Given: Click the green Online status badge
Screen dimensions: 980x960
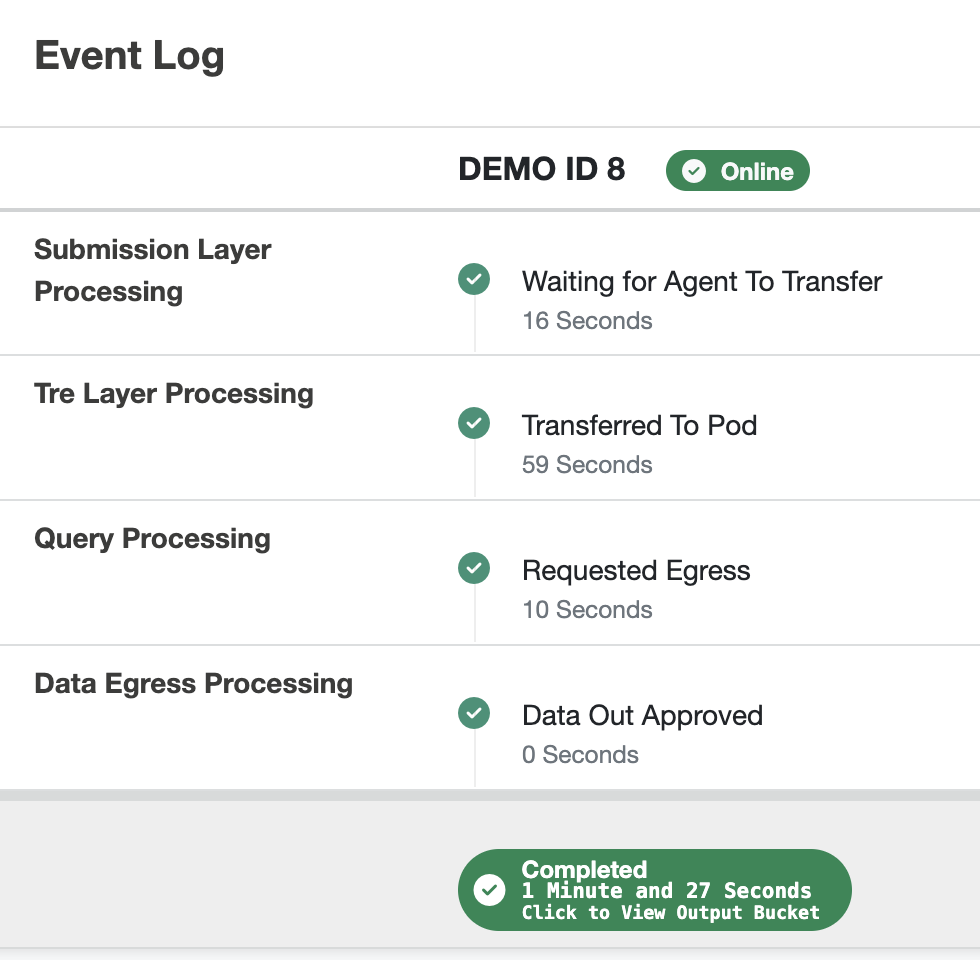Looking at the screenshot, I should 738,172.
